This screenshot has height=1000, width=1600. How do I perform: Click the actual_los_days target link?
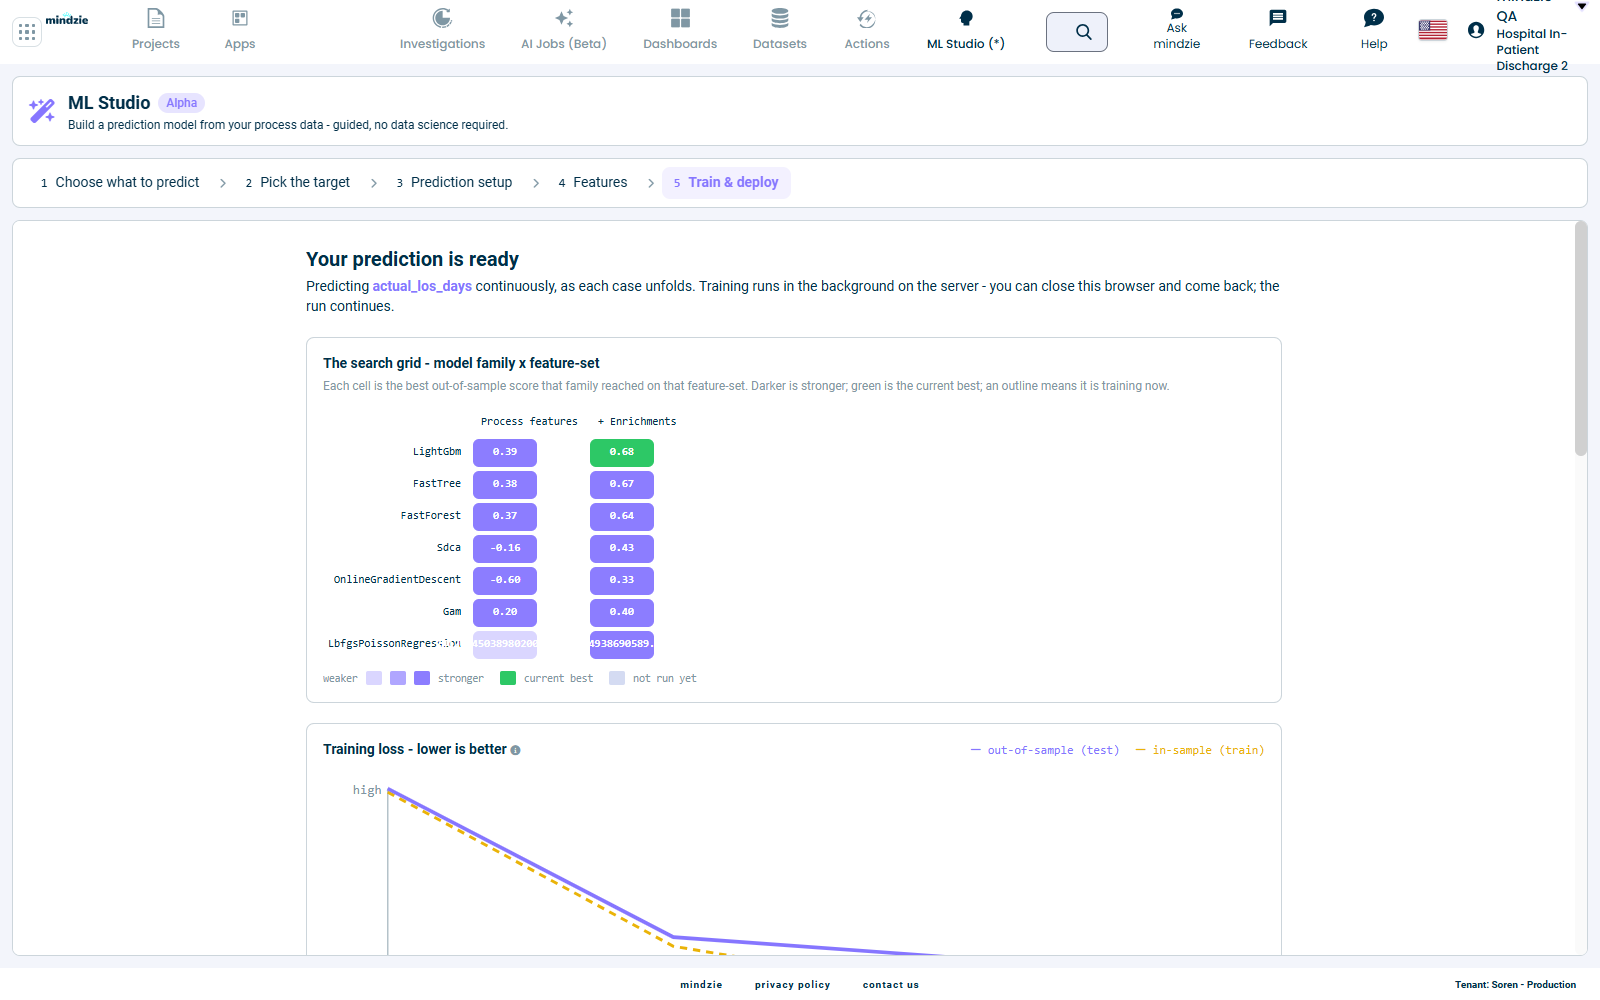[422, 286]
